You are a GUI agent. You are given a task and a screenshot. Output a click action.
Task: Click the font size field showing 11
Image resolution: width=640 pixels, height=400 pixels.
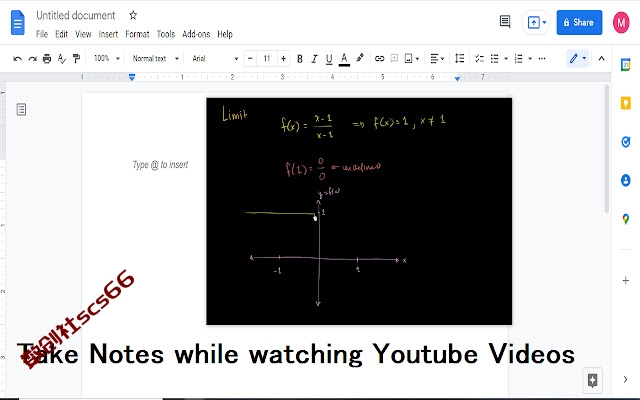[x=267, y=59]
